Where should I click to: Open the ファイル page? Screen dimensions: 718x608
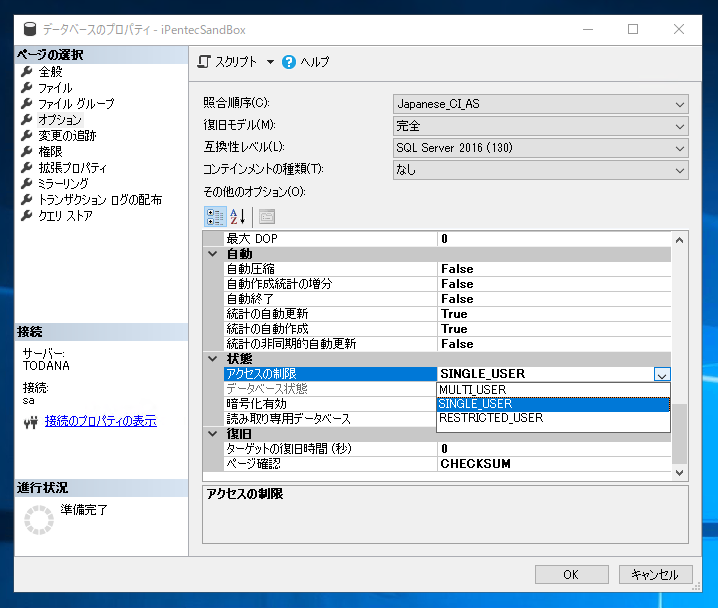[55, 87]
